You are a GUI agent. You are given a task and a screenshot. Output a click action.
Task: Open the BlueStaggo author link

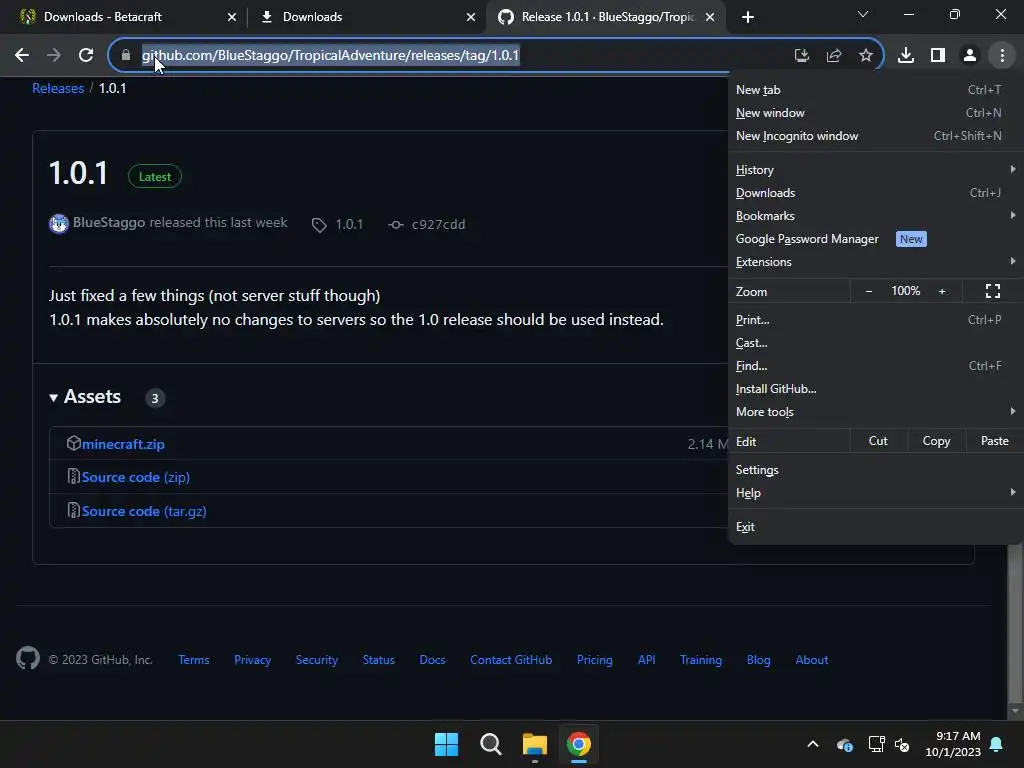[109, 223]
